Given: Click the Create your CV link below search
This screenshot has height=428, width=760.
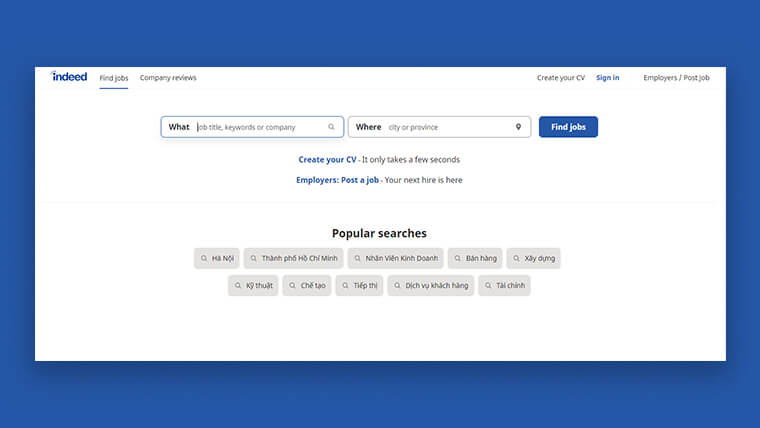Looking at the screenshot, I should click(327, 159).
